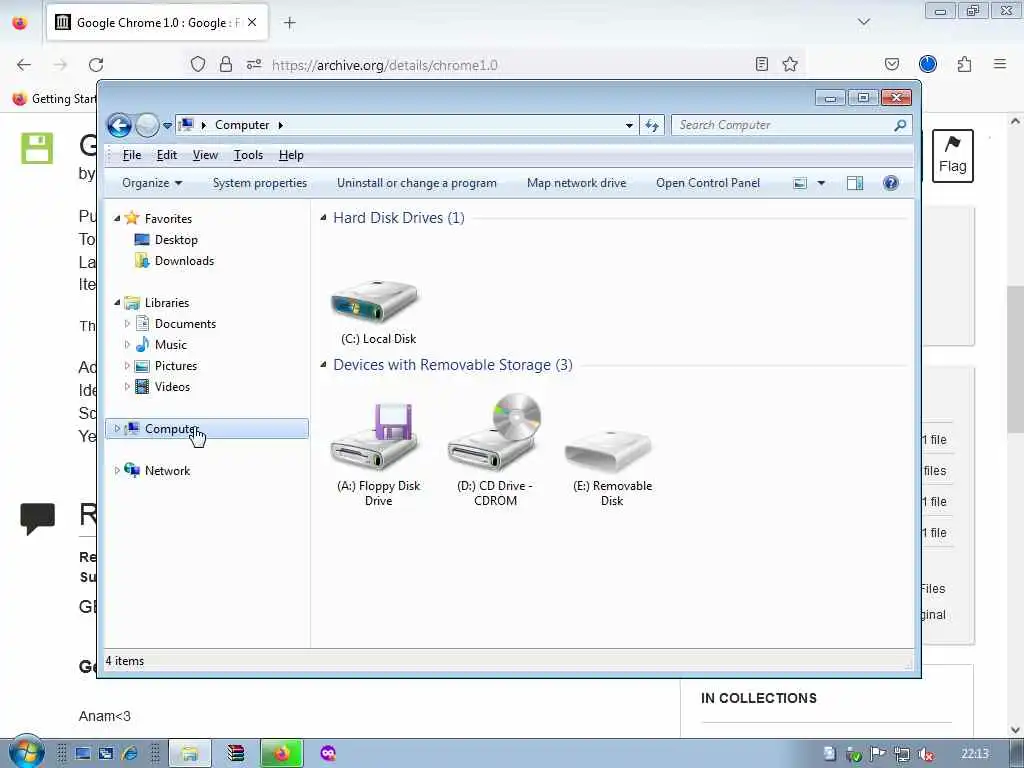The image size is (1024, 768).
Task: Expand the Computer tree node
Action: click(x=117, y=428)
